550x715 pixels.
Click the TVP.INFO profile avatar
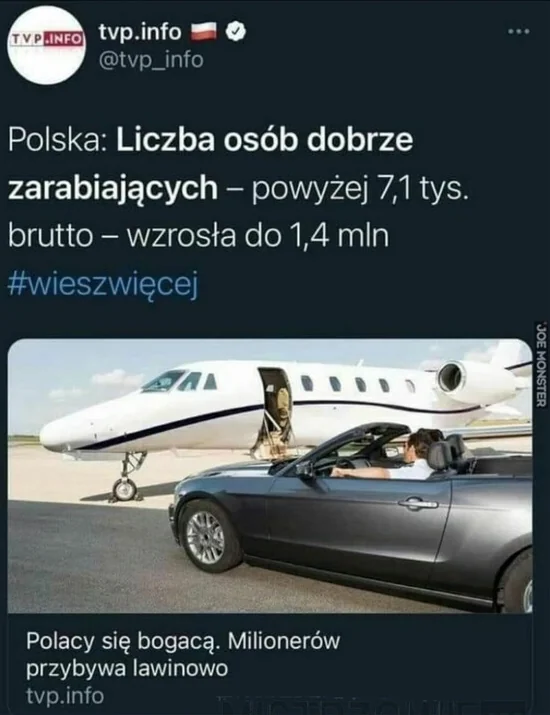pos(47,47)
